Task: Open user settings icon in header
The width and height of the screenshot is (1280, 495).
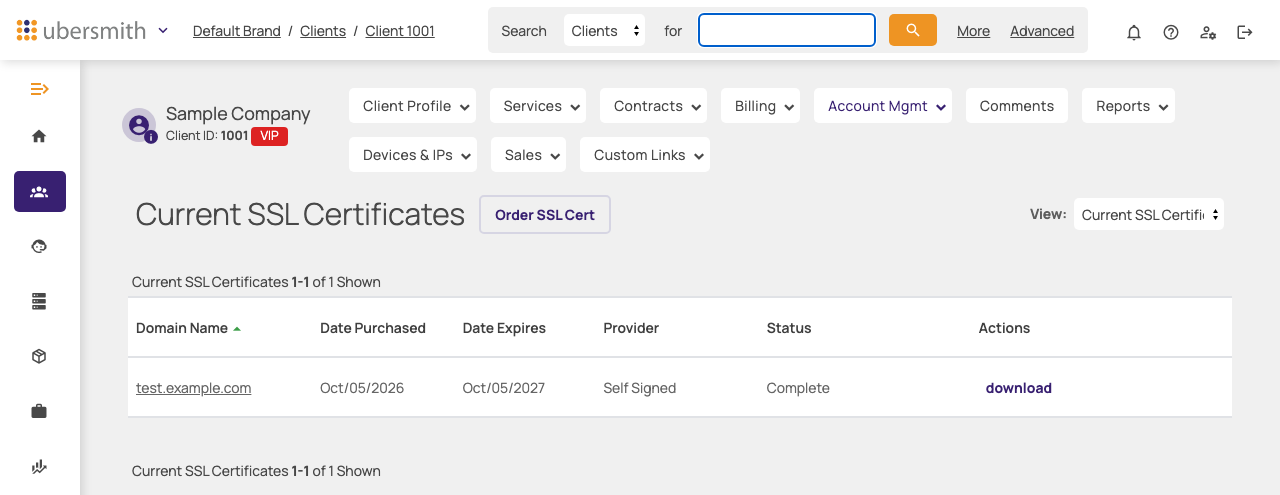Action: pyautogui.click(x=1208, y=32)
